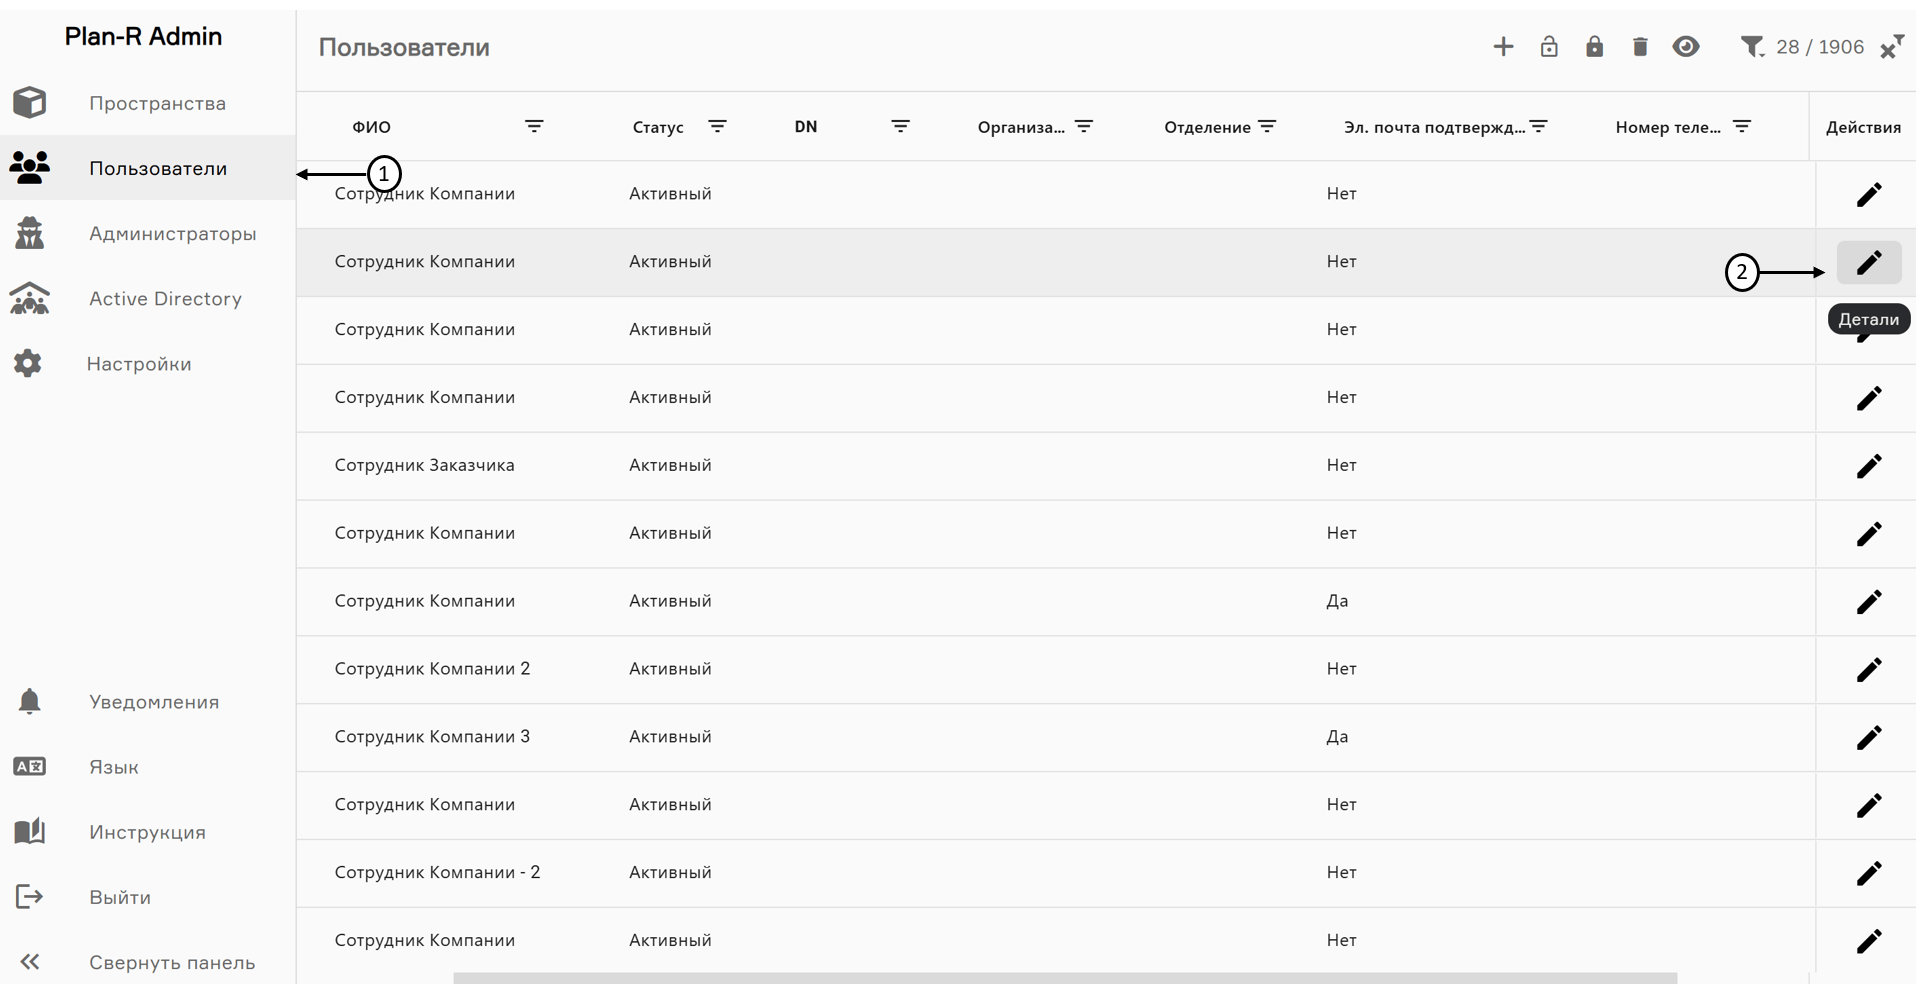Open Пространства in the sidebar
The image size is (1916, 987).
pos(157,103)
